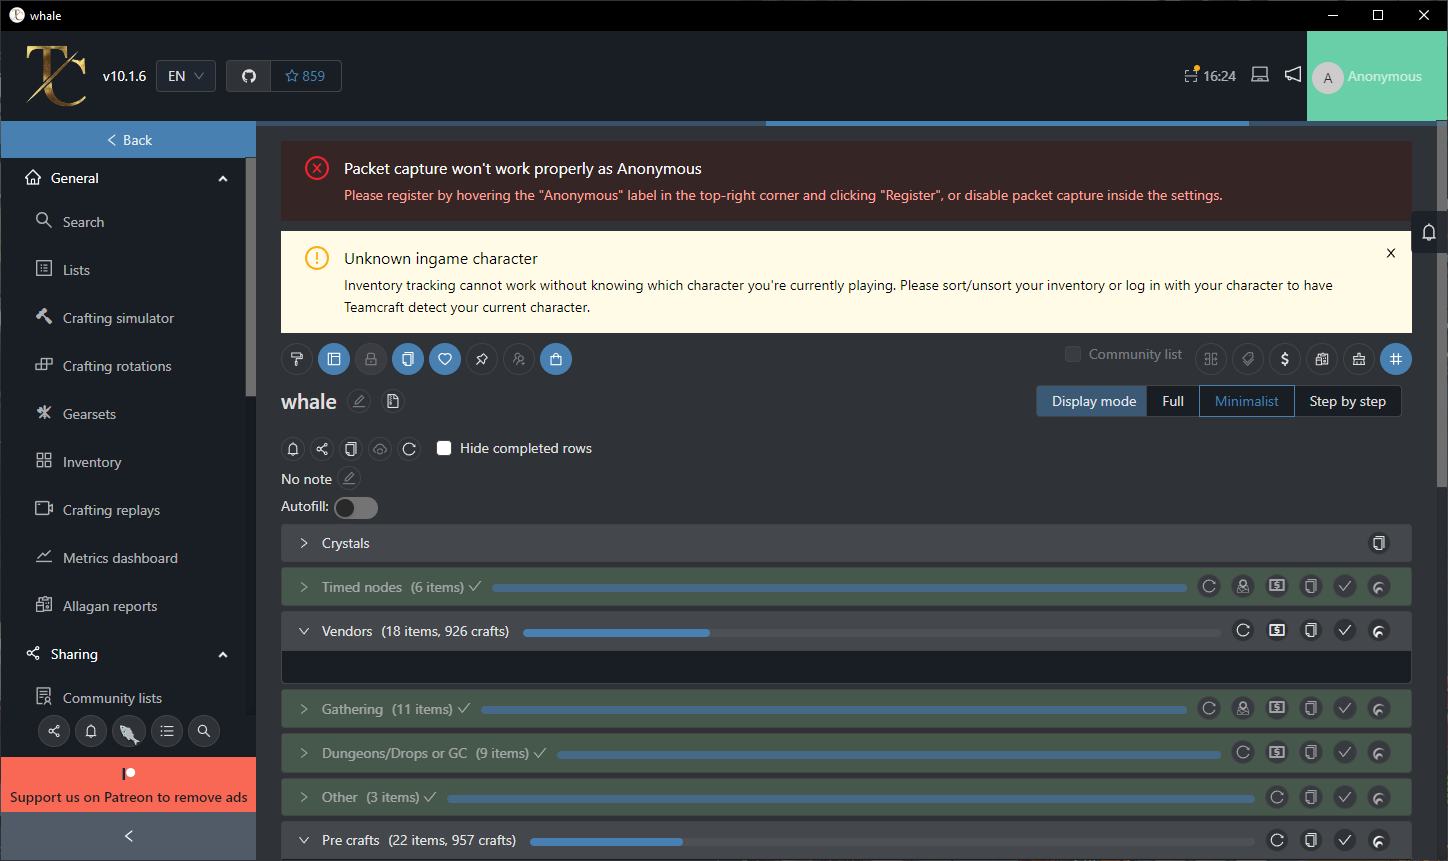The width and height of the screenshot is (1448, 861).
Task: Dismiss the Unknown ingame character warning
Action: [1391, 253]
